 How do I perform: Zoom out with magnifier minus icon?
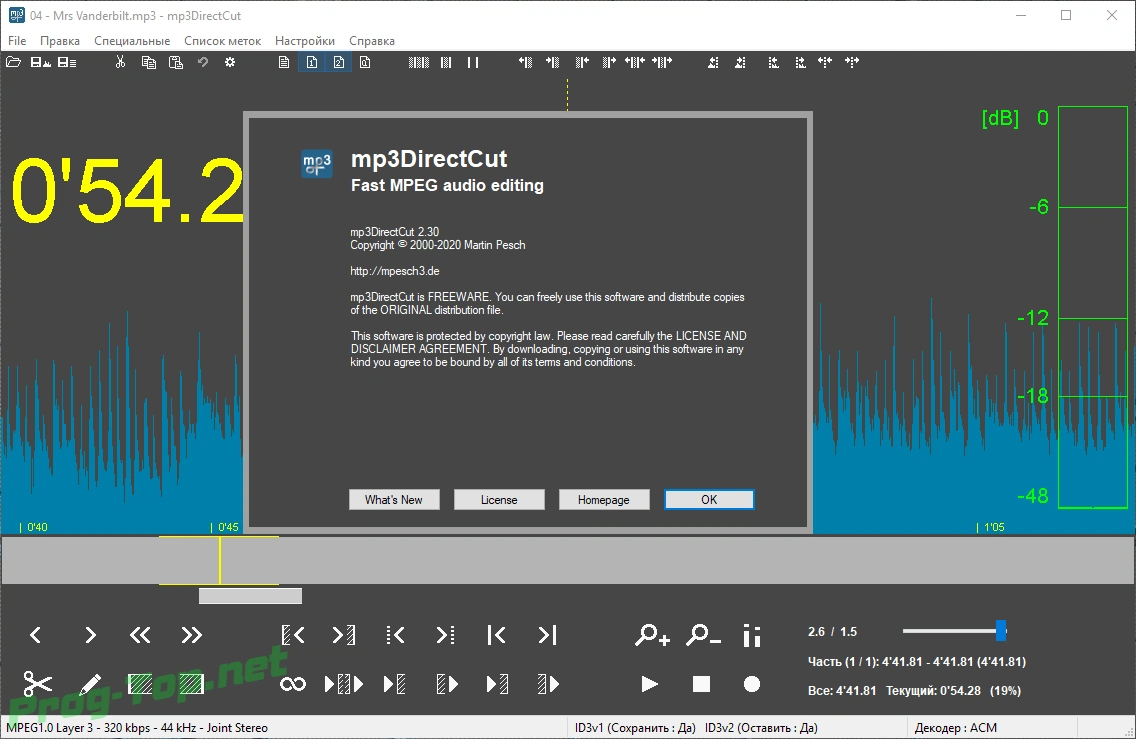703,635
